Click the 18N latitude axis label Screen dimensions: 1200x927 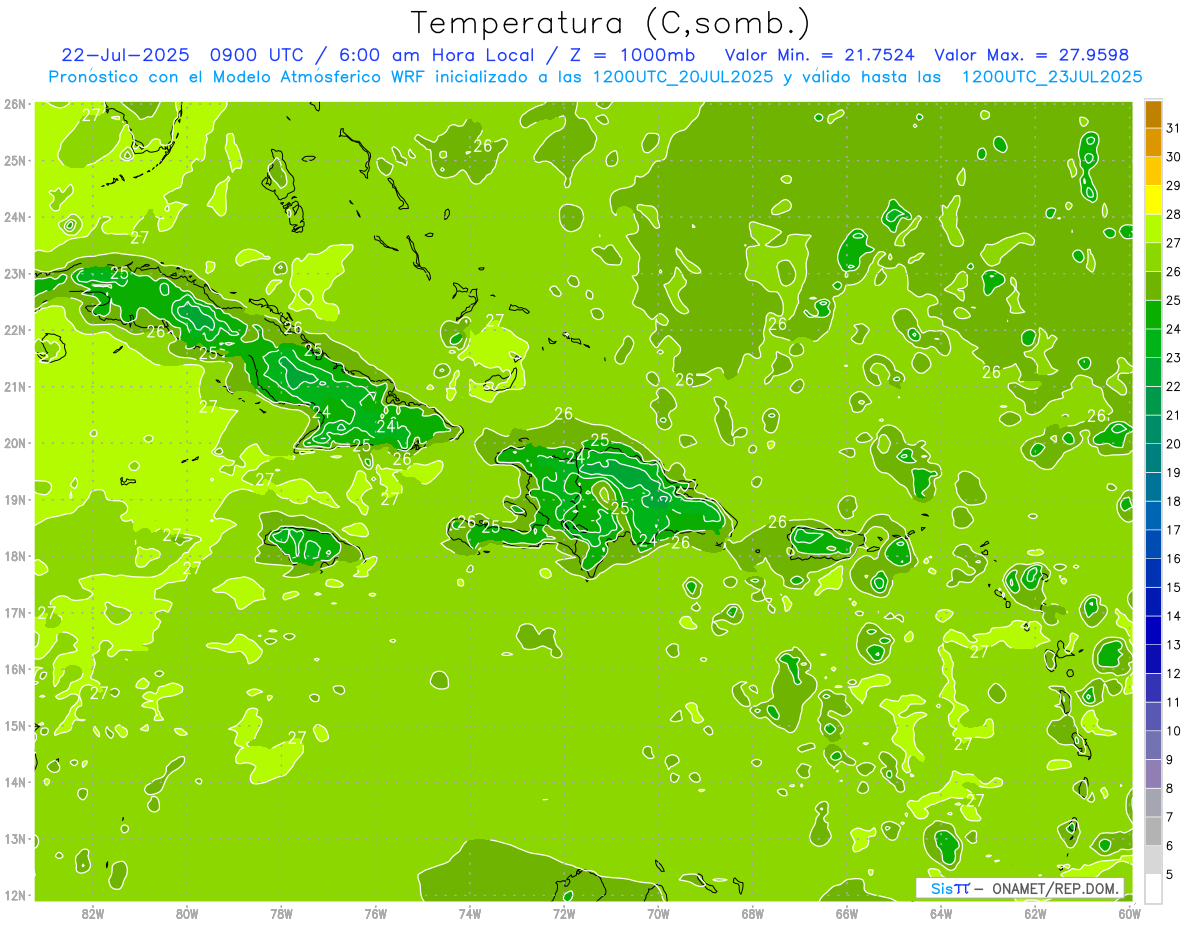tap(14, 556)
